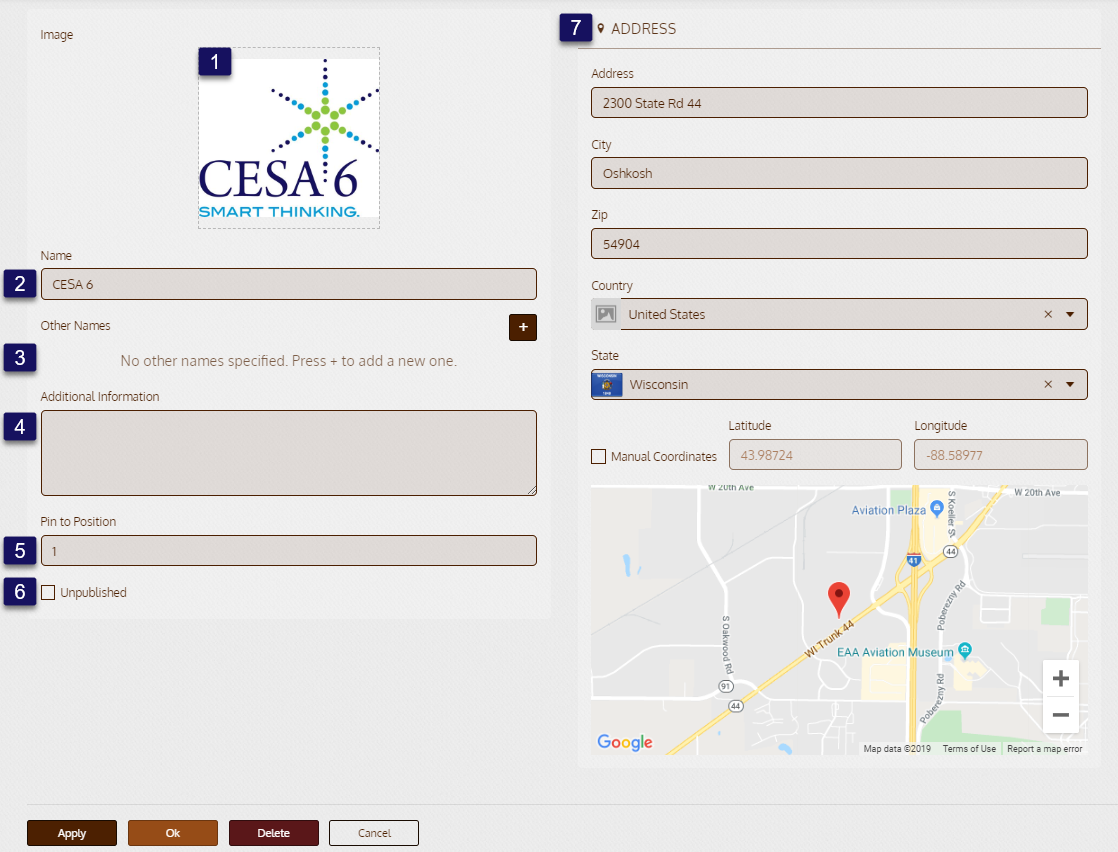Open the State dropdown arrow

point(1070,384)
